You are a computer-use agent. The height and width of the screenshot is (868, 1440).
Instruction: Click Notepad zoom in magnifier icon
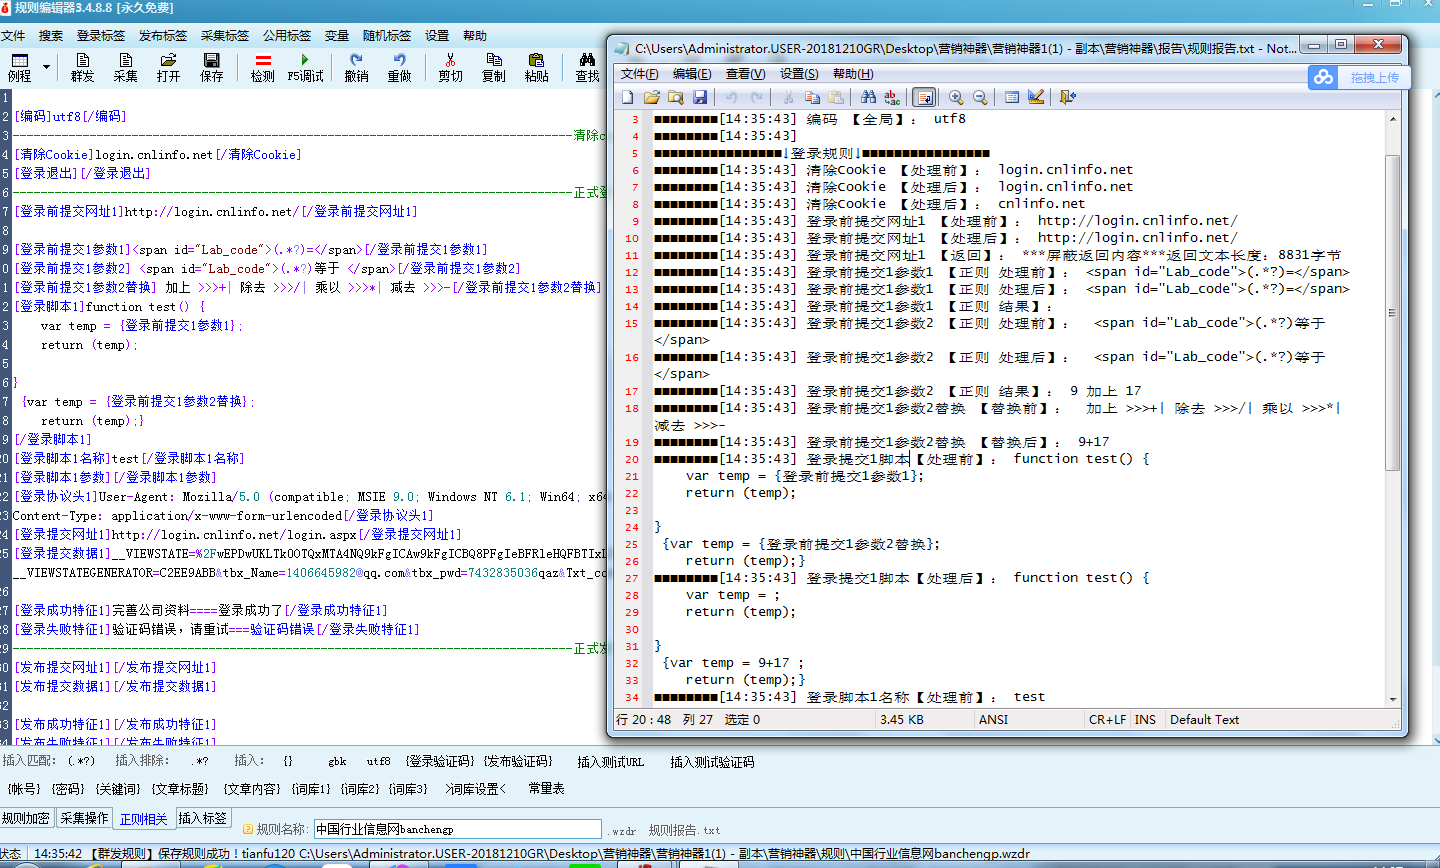click(956, 97)
